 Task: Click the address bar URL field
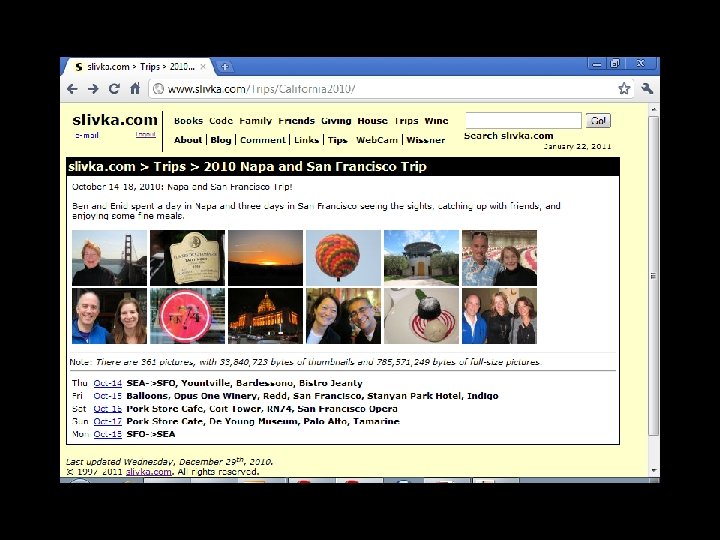(x=386, y=89)
